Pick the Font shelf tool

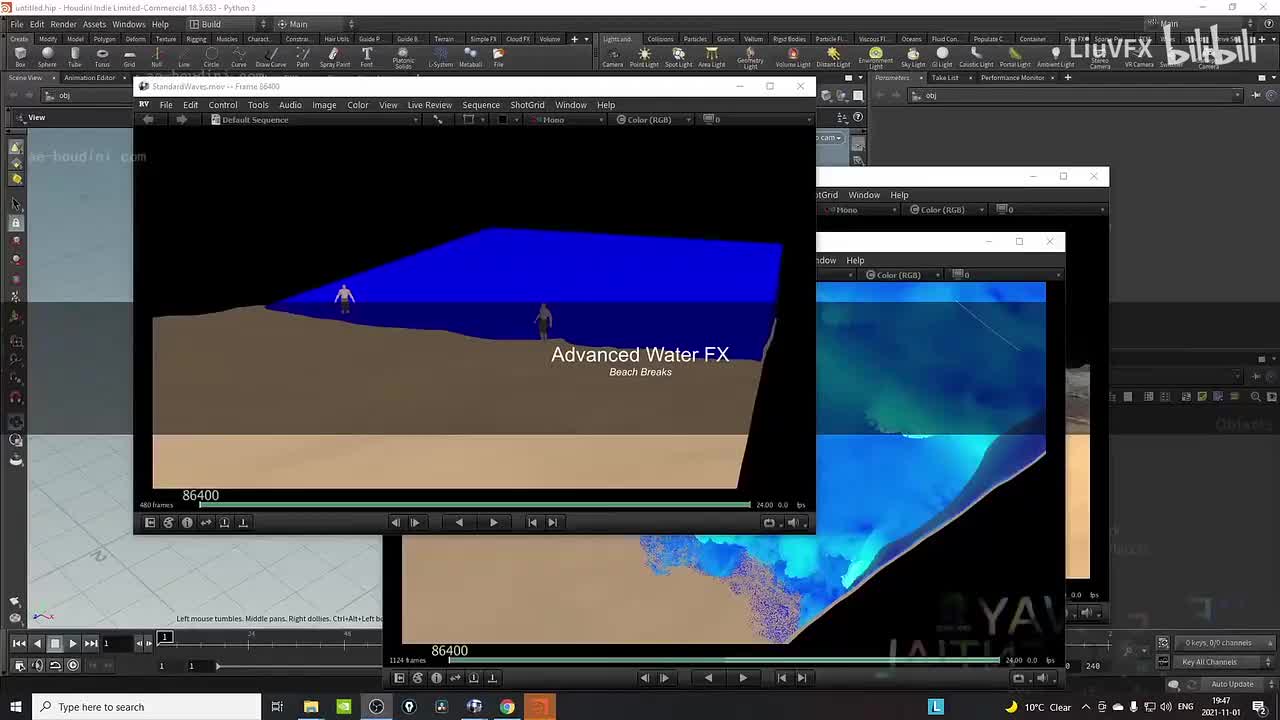click(x=367, y=57)
